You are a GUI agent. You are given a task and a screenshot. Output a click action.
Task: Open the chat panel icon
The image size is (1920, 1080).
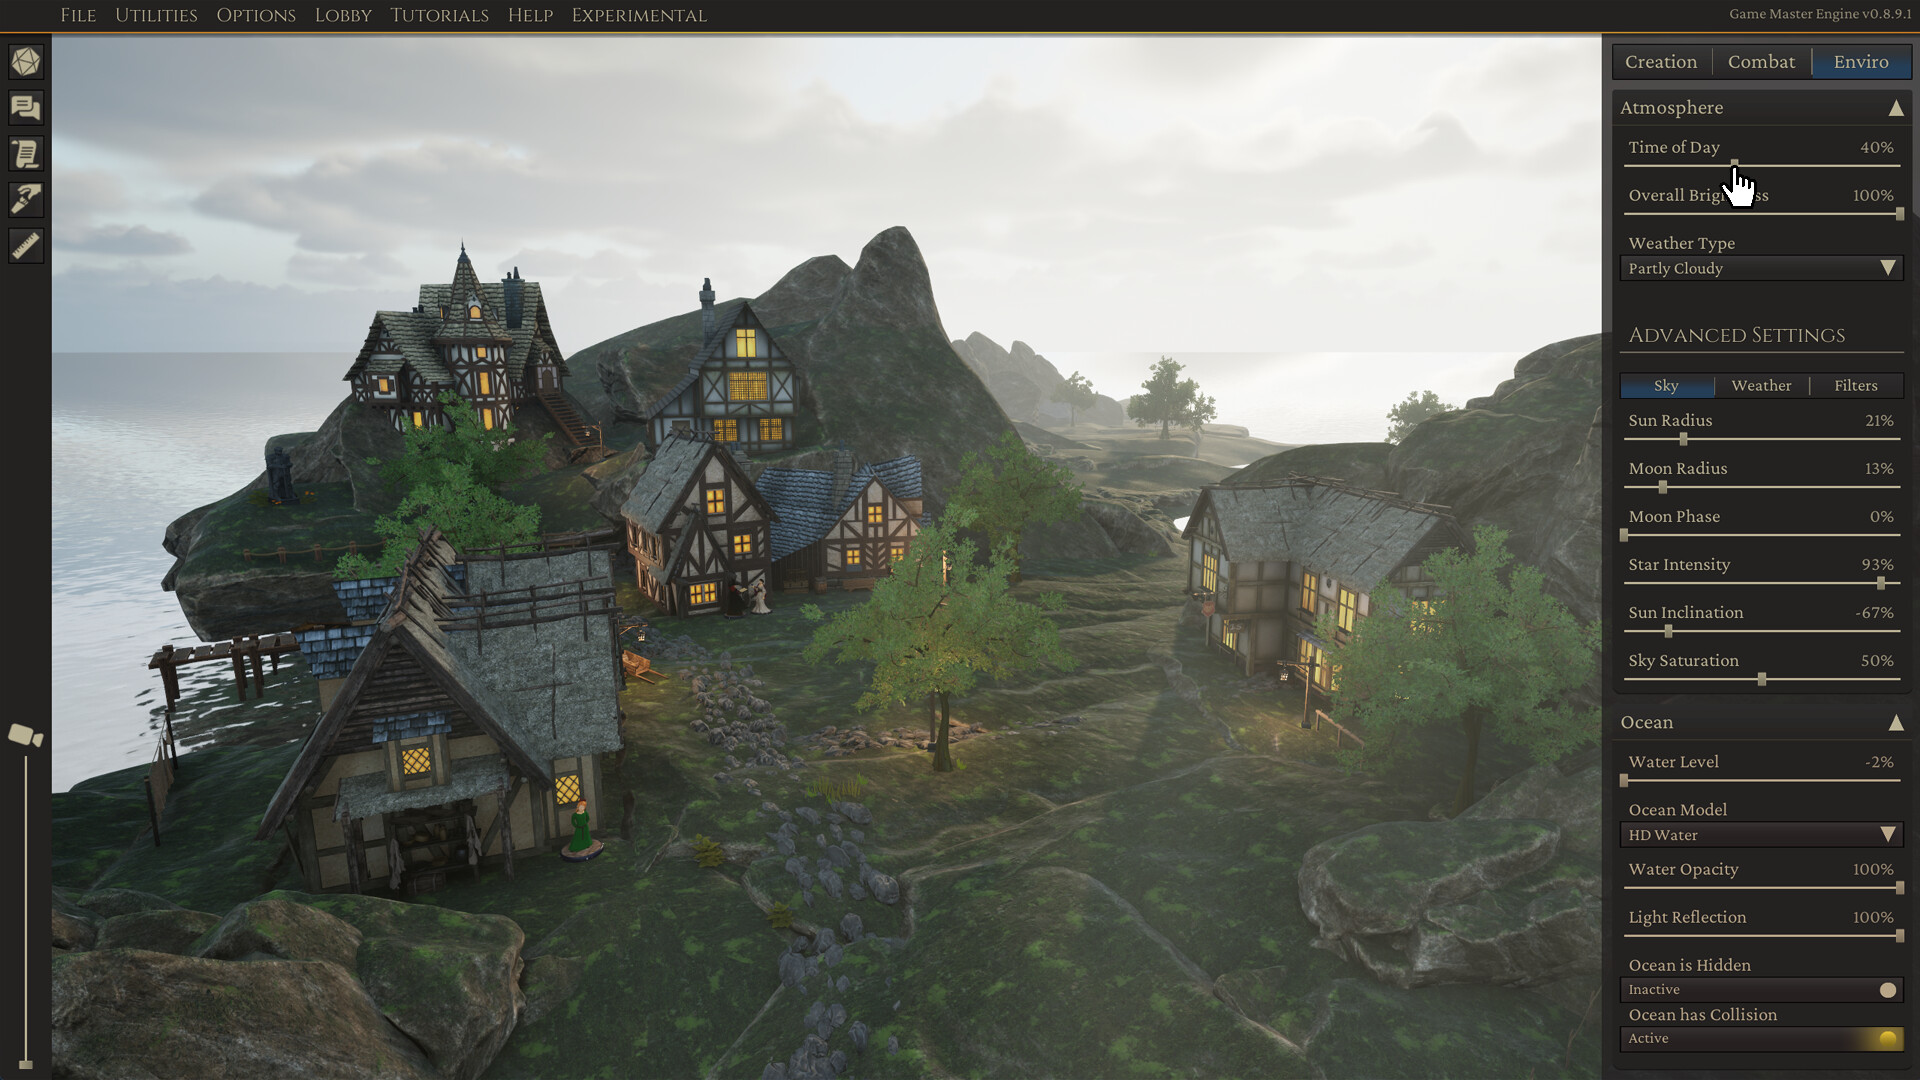click(25, 107)
